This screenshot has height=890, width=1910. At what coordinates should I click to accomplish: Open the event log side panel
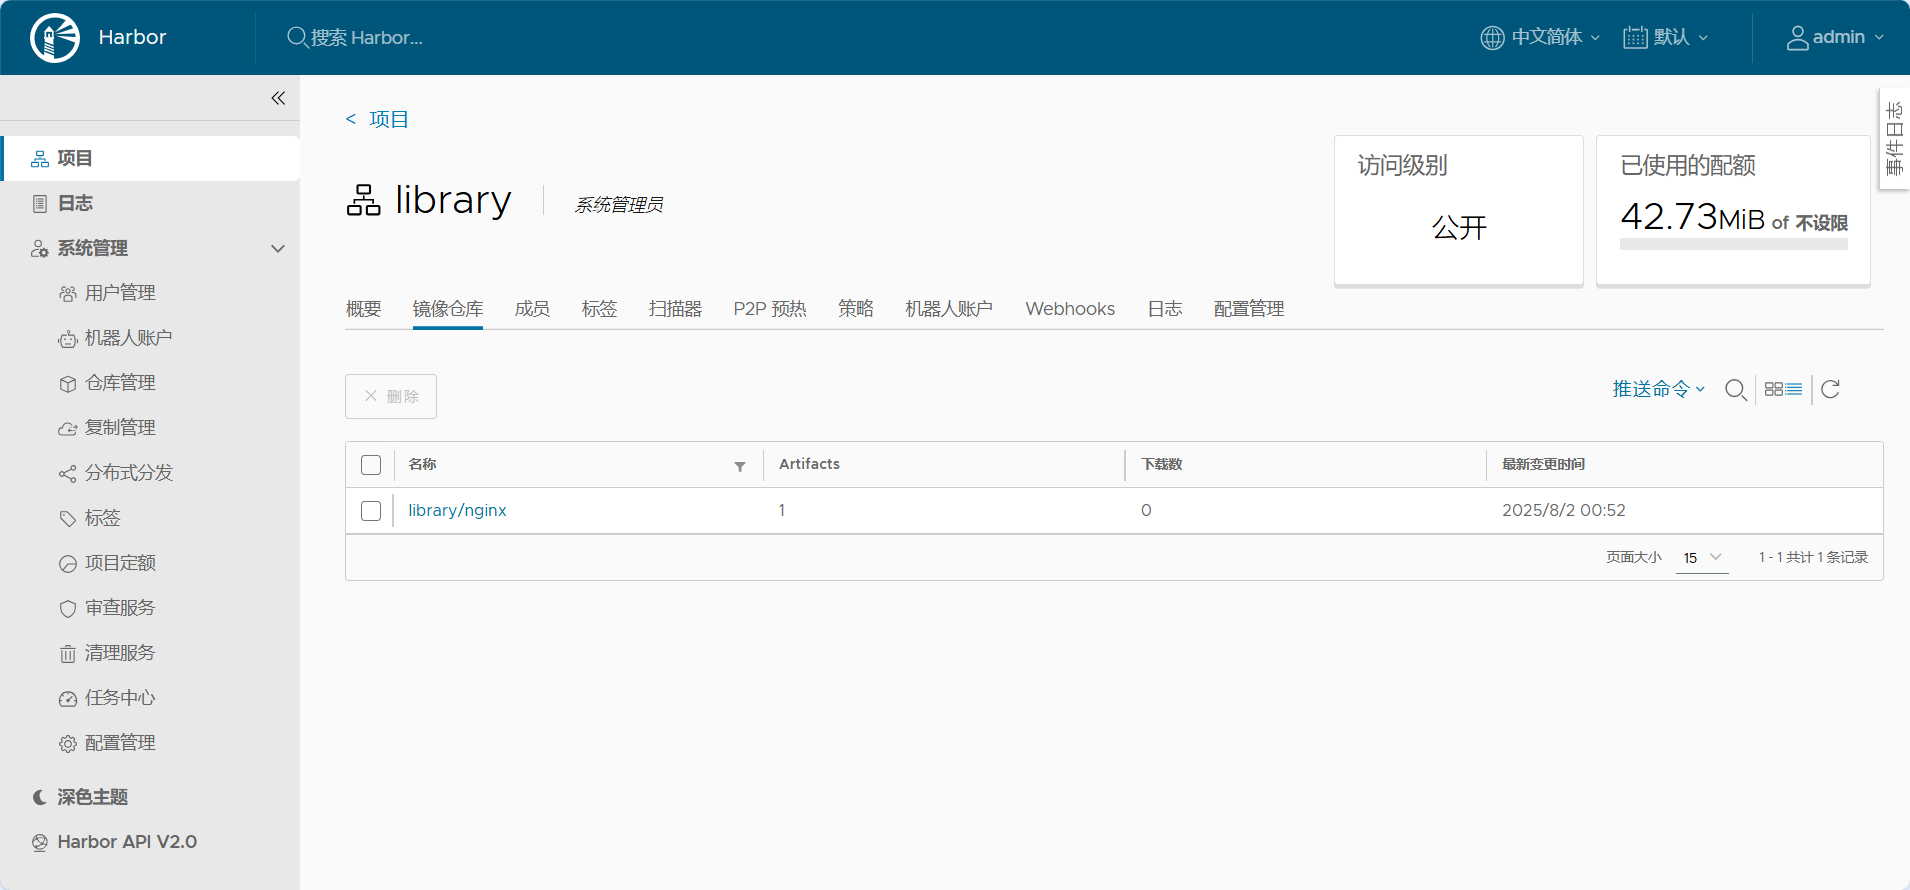coord(1894,140)
